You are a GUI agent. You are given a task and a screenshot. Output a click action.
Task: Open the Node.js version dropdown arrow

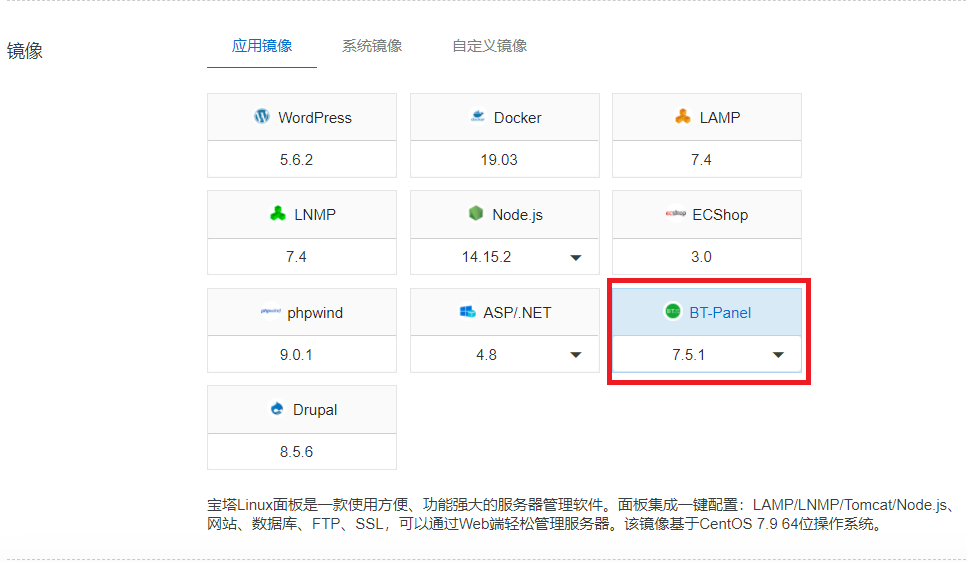[x=575, y=257]
